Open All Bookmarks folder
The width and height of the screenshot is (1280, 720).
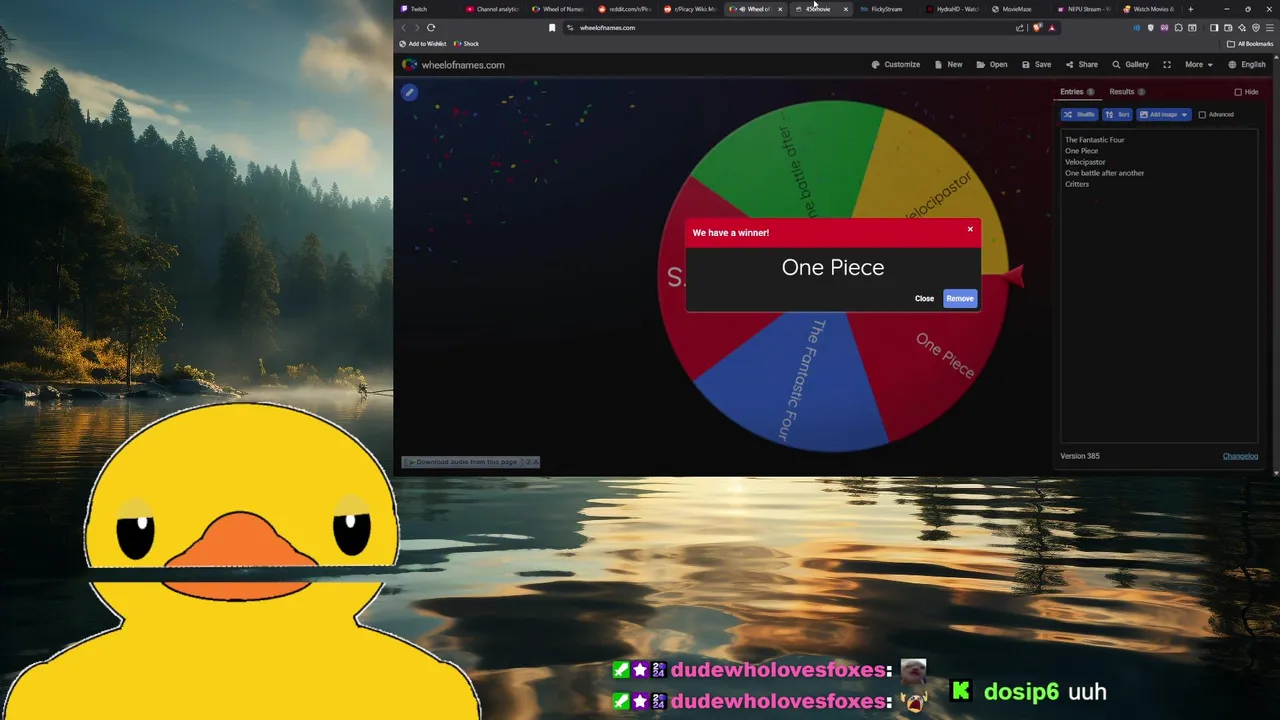1250,44
